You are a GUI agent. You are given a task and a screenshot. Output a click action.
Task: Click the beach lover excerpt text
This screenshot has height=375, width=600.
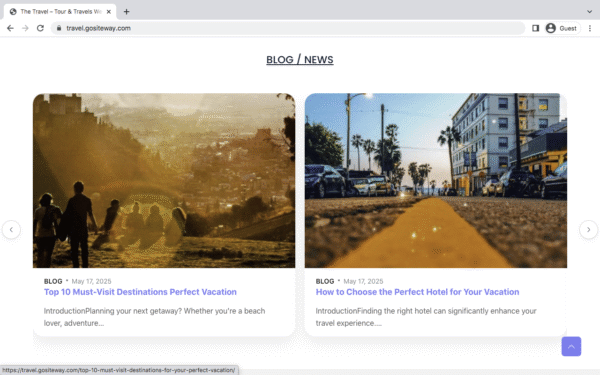(154, 317)
